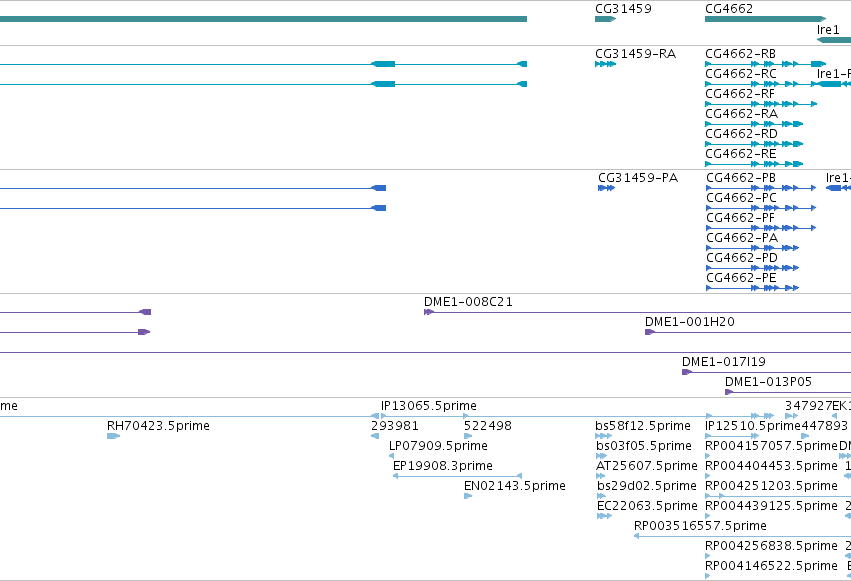Screen dimensions: 851x581
Task: Click the Ire1 gene arrow
Action: (834, 40)
